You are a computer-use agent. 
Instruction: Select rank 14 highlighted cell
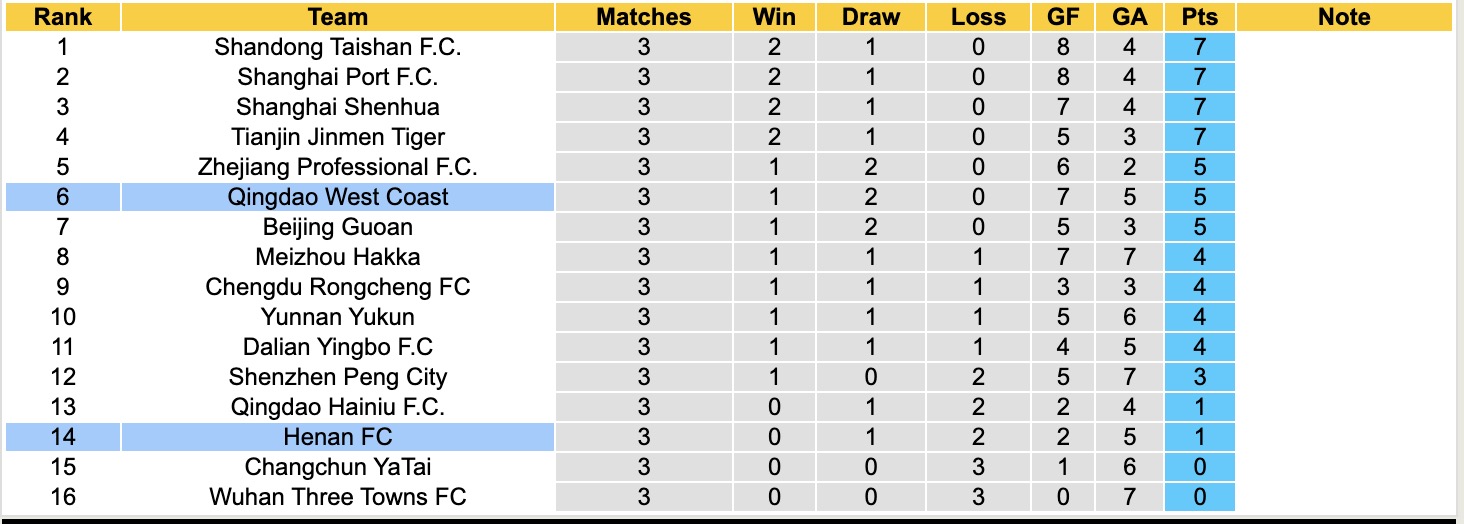pyautogui.click(x=63, y=437)
